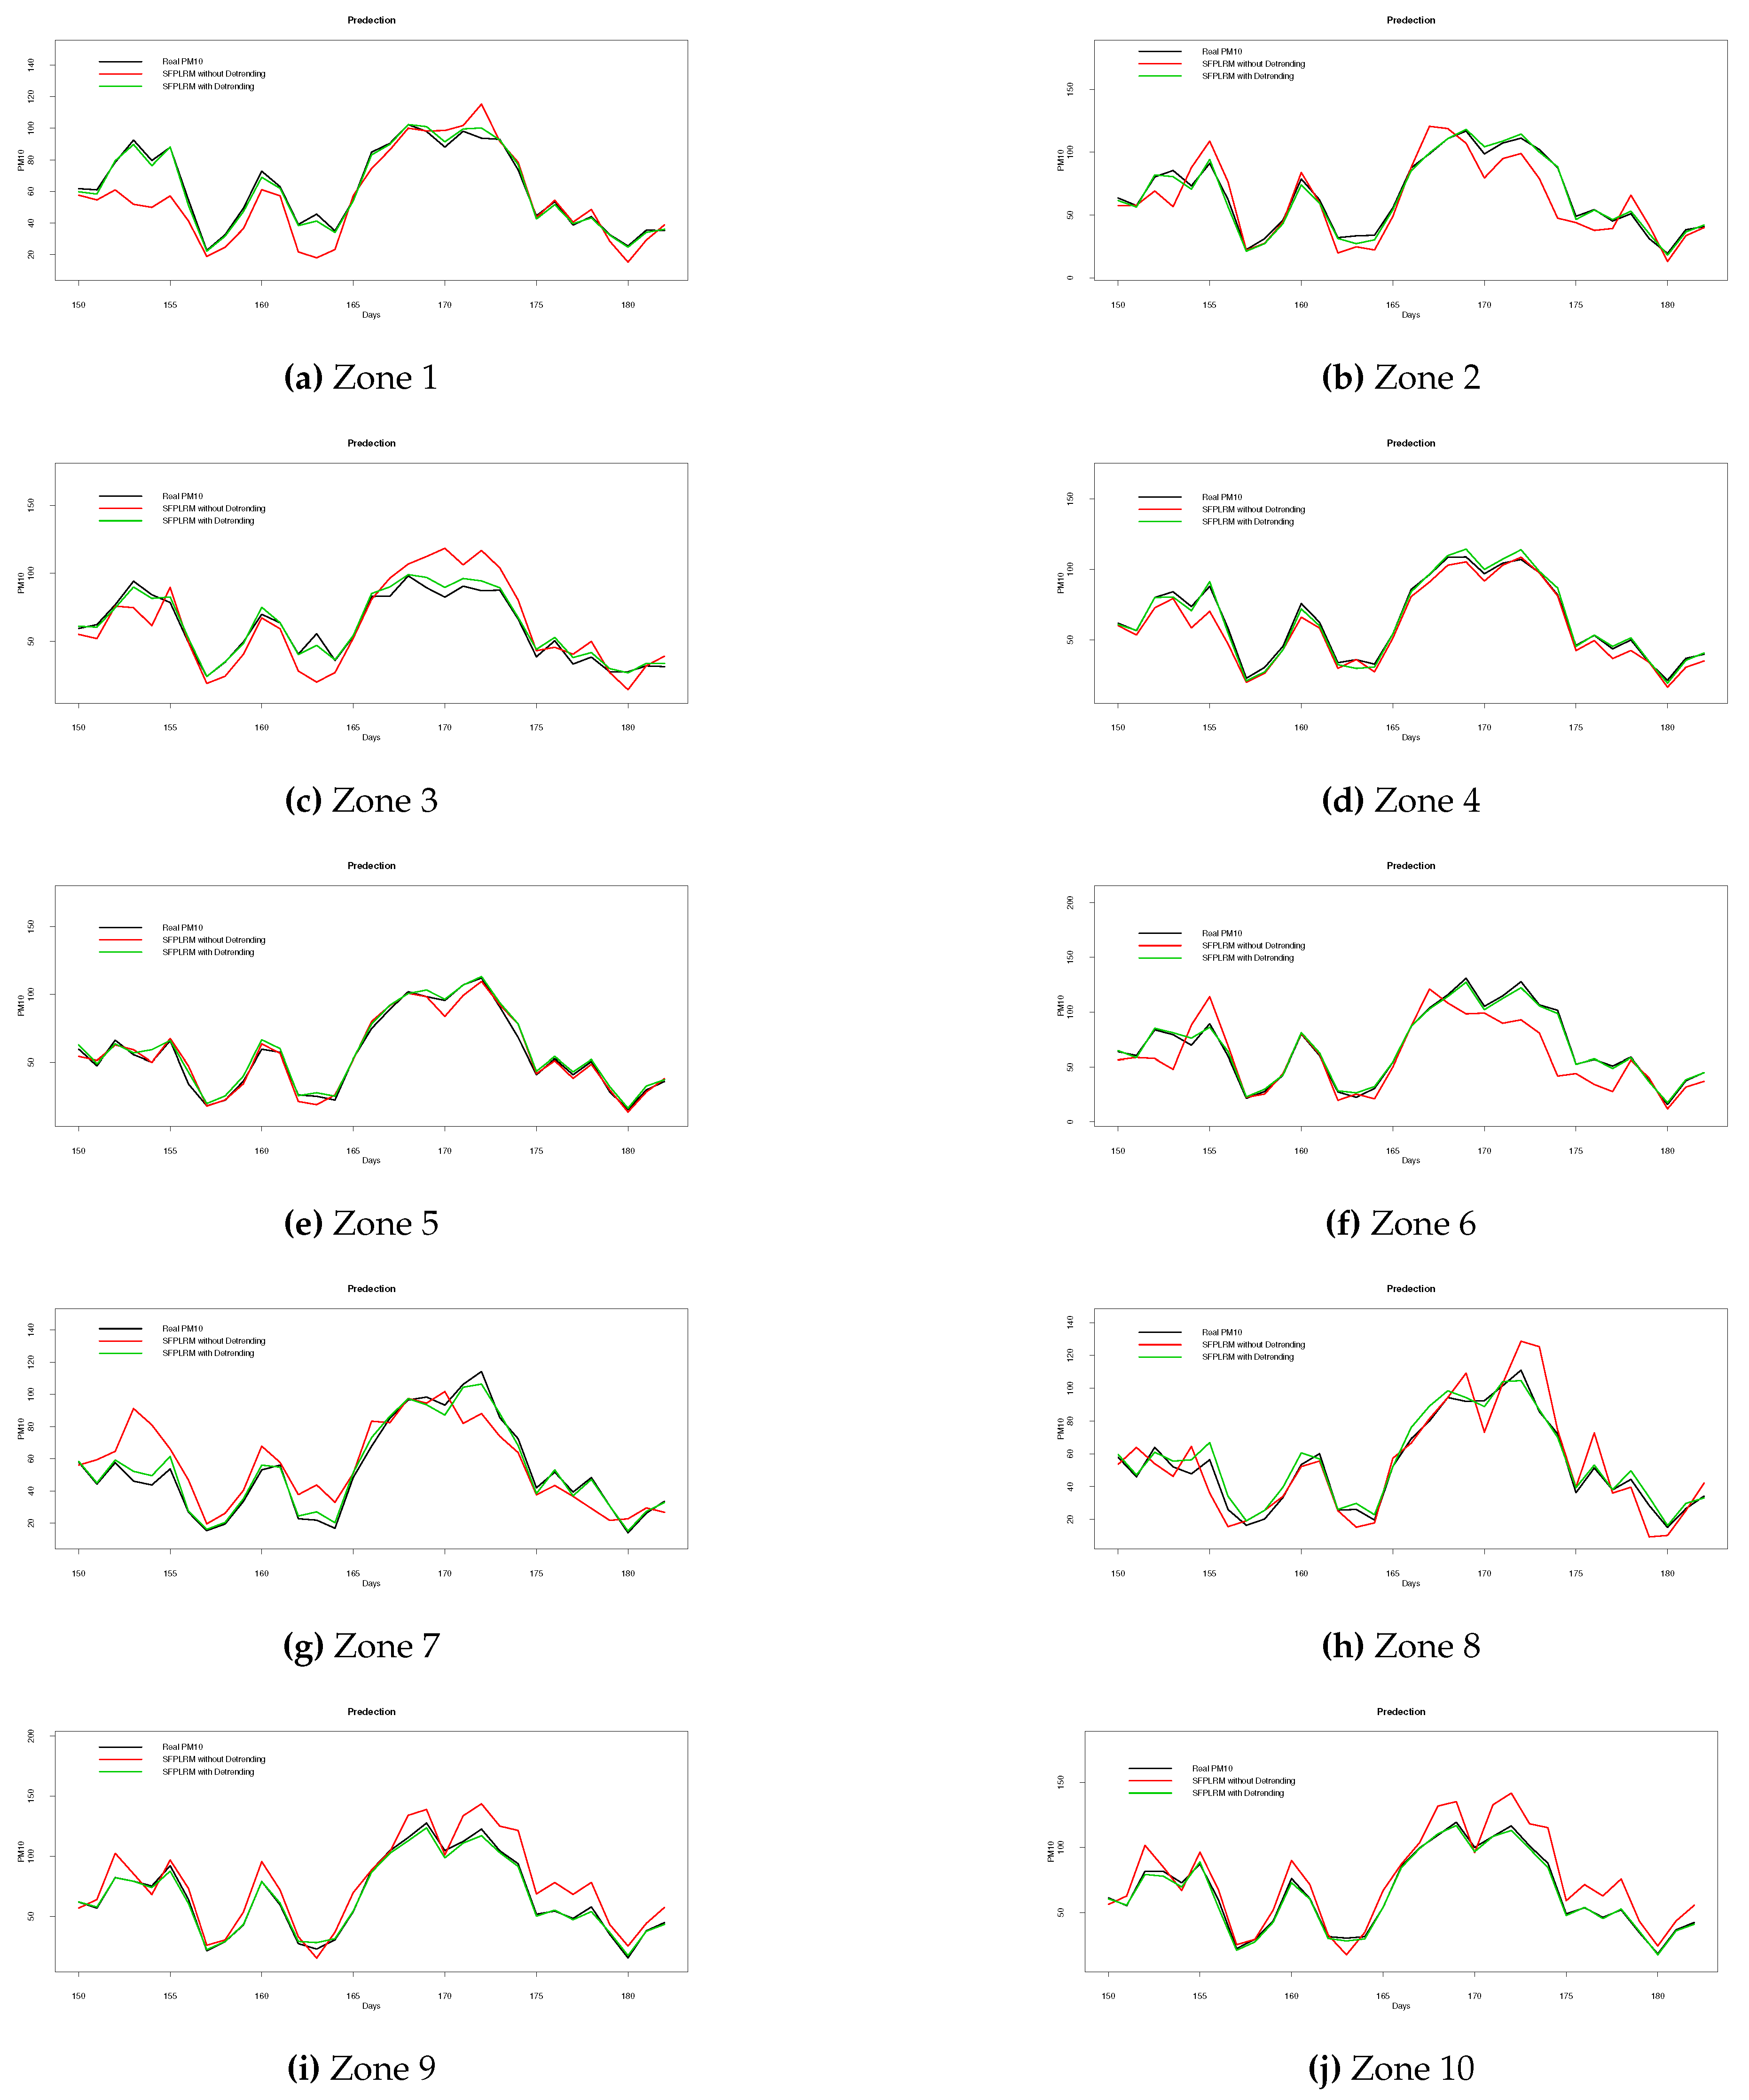This screenshot has height=2100, width=1749.
Task: Click the "Predection" title above Zone 9 chart
Action: [371, 1712]
